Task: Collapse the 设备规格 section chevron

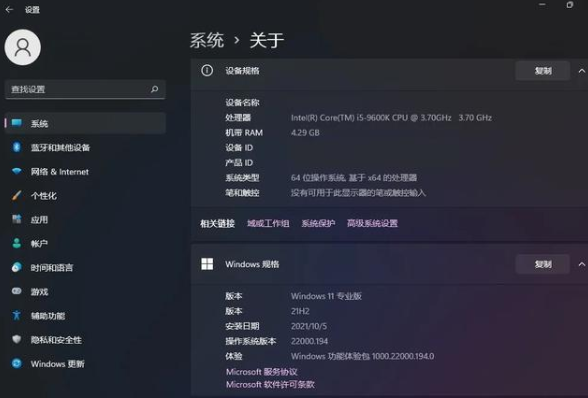Action: (x=582, y=71)
